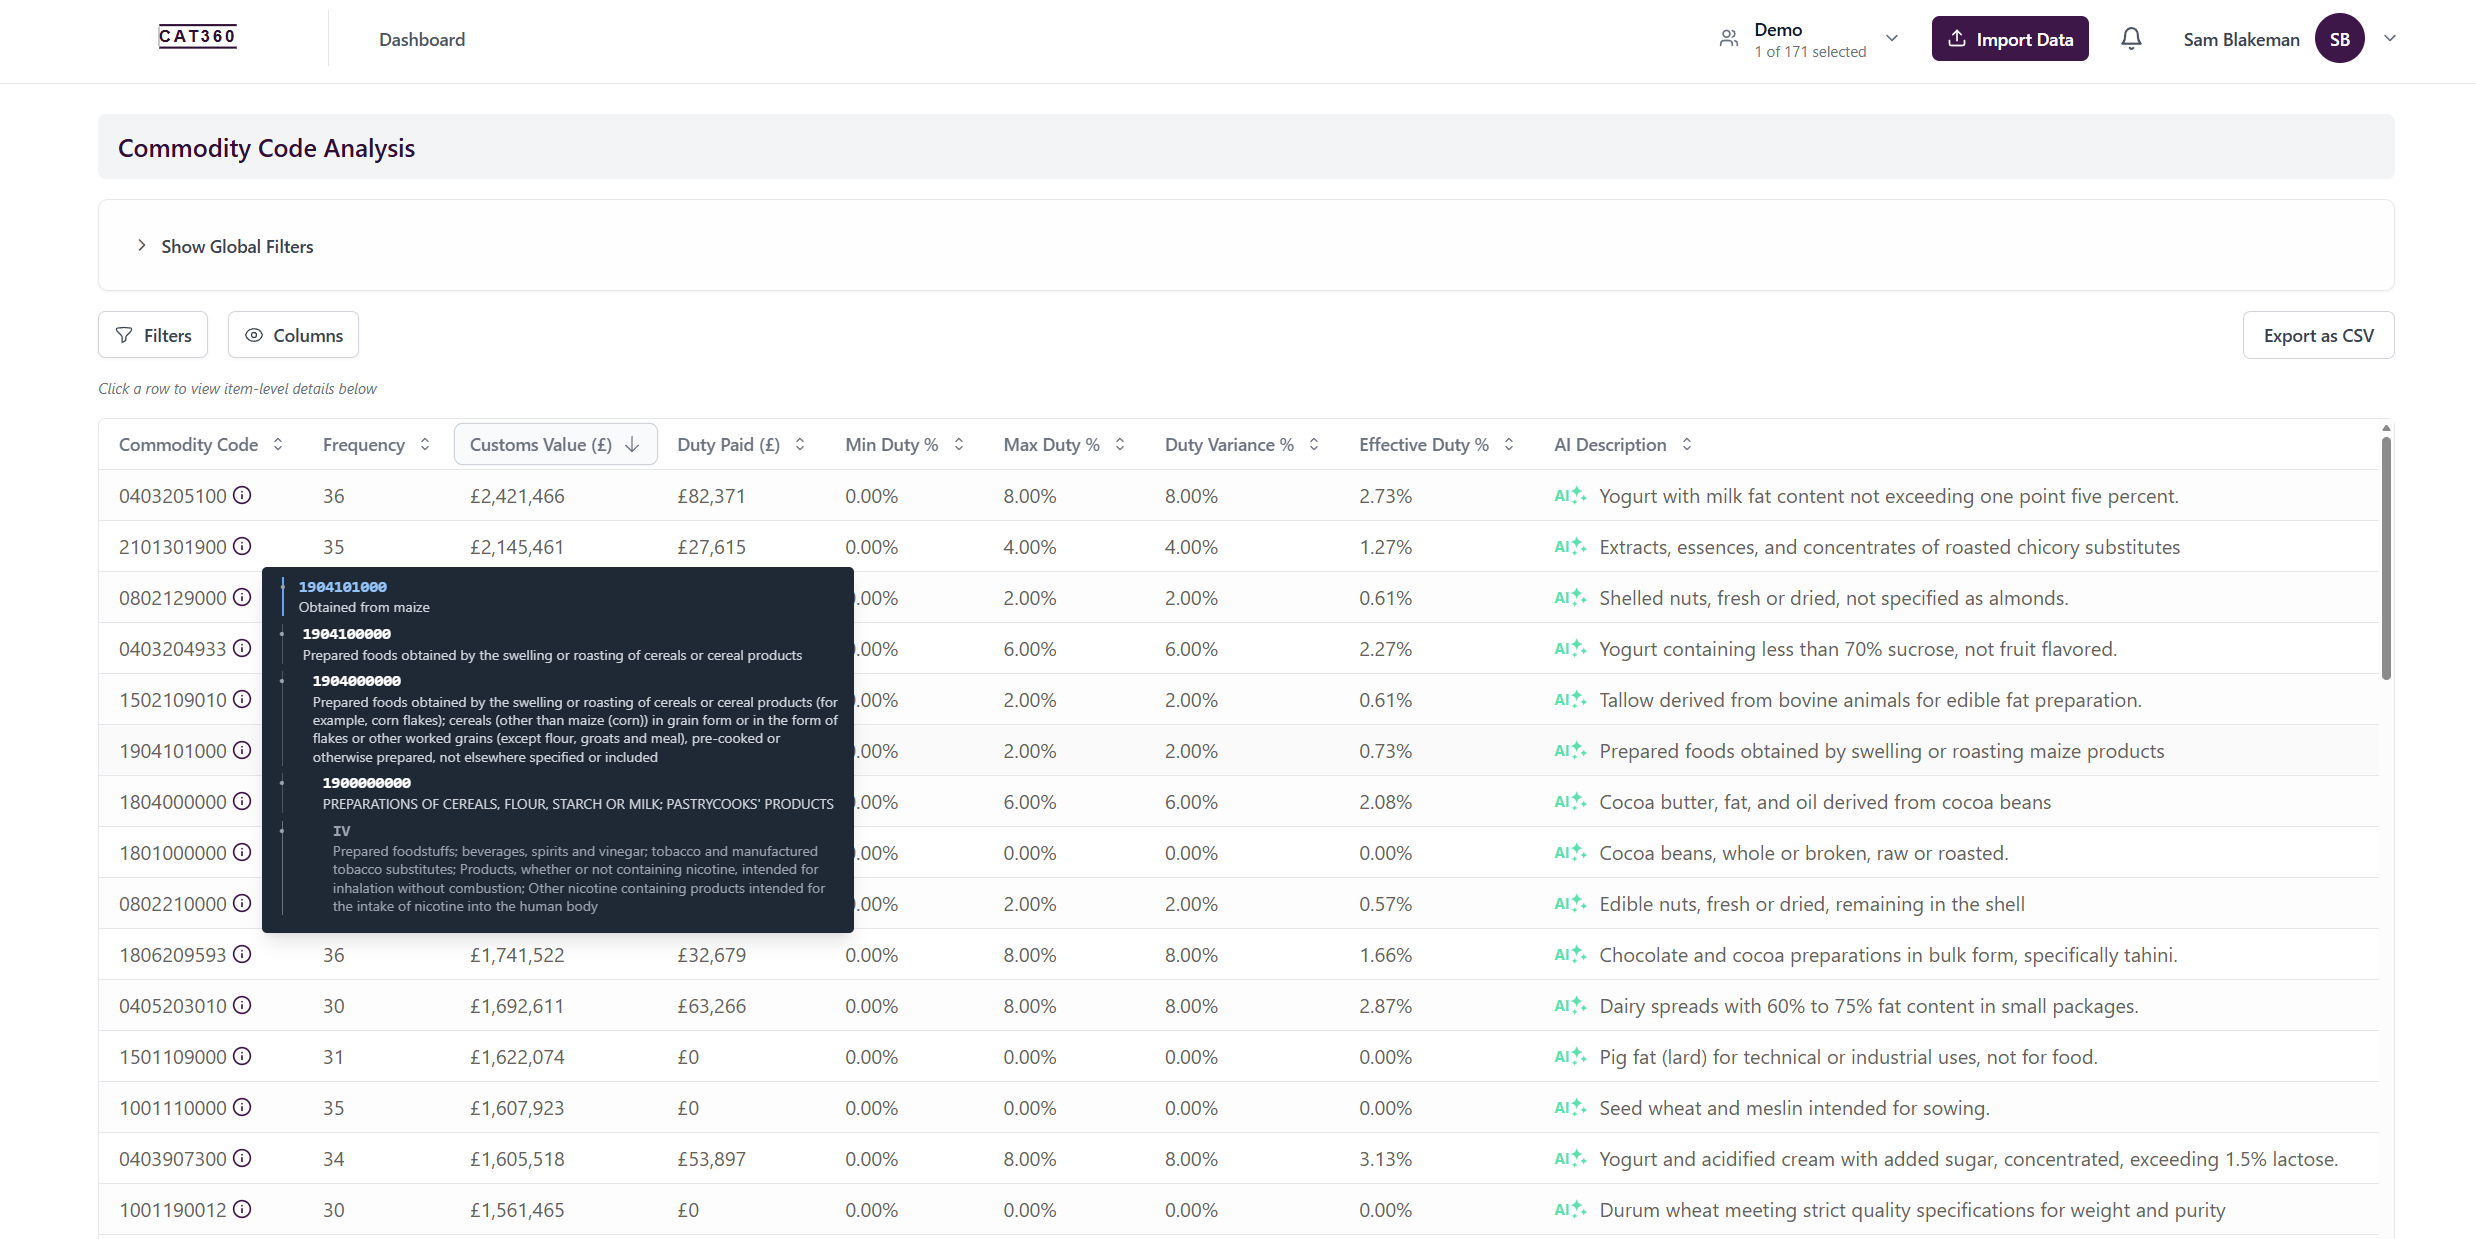Click tooltip code 1904100000
The width and height of the screenshot is (2476, 1239).
pyautogui.click(x=346, y=634)
